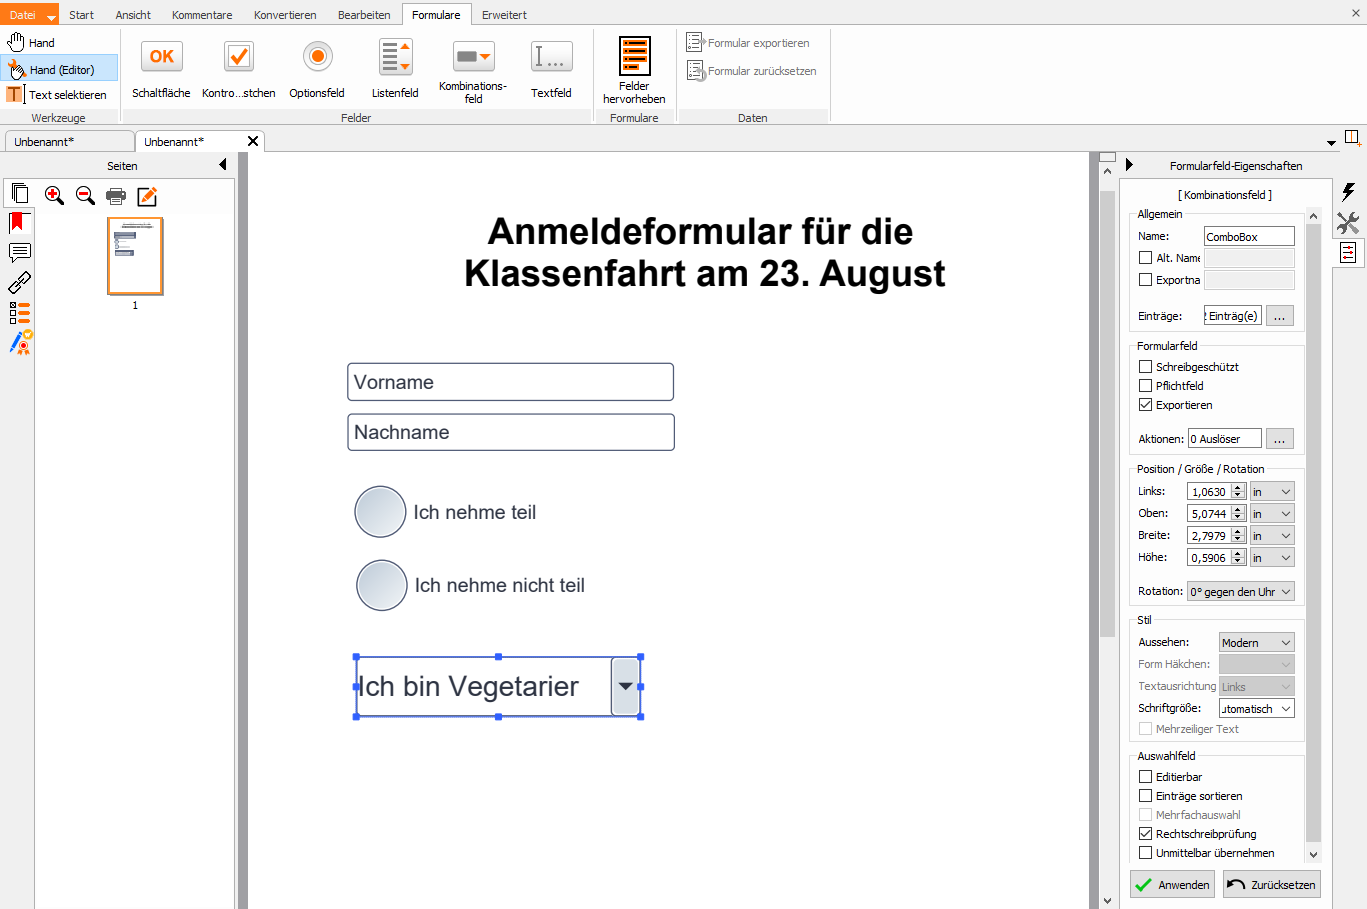Click the zoom in magnifier icon
This screenshot has height=909, width=1367.
54,196
